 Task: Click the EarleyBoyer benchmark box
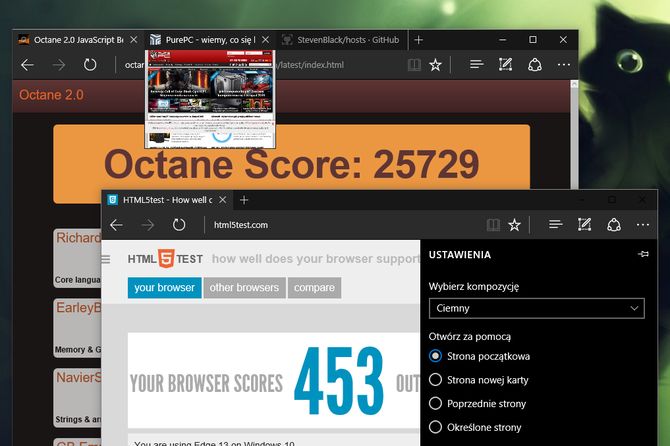[78, 328]
